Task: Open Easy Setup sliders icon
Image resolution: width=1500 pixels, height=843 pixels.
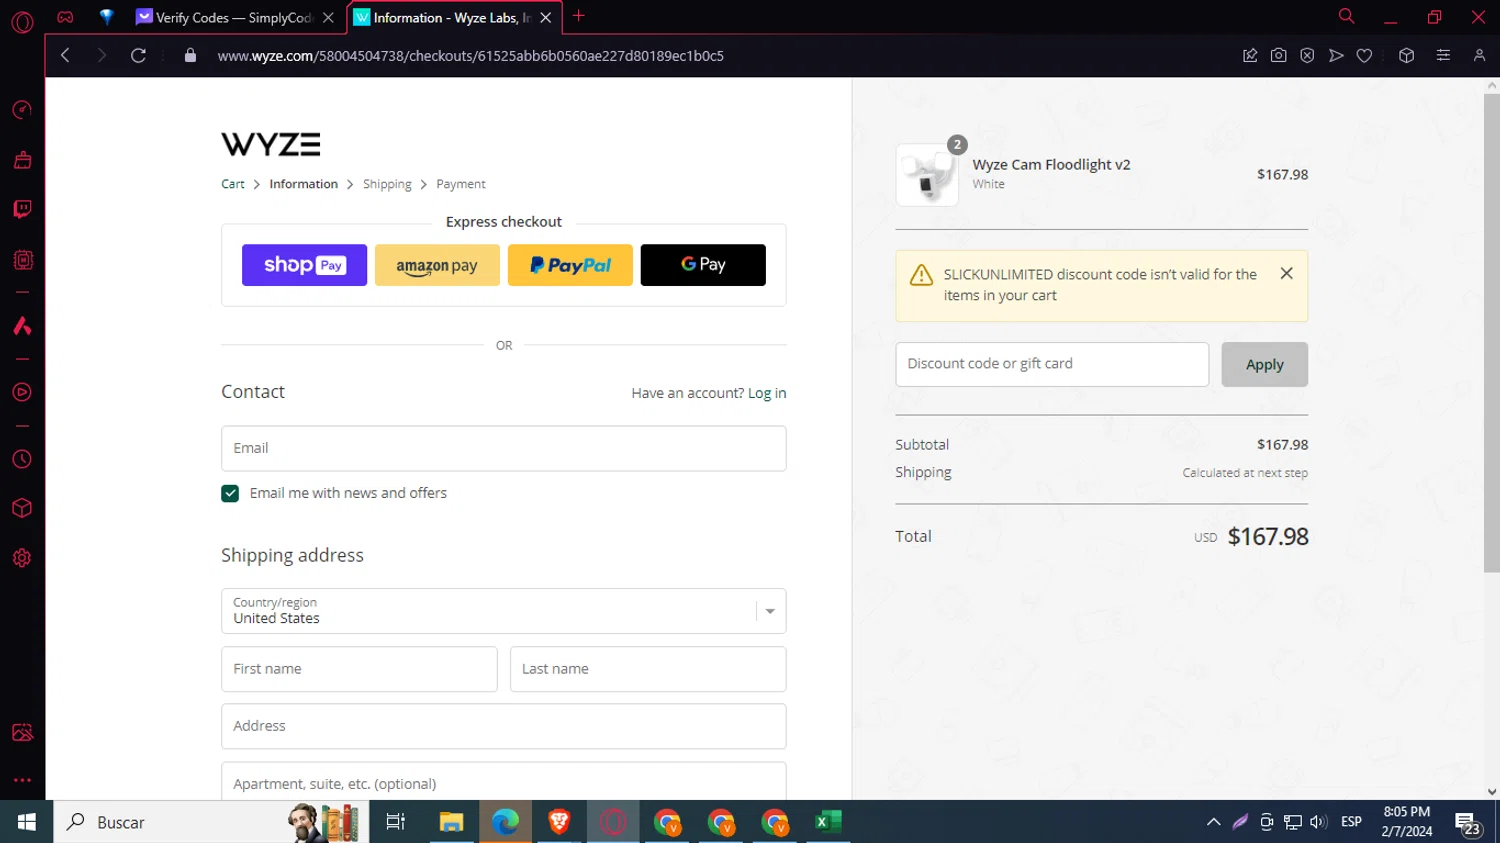Action: (1443, 56)
